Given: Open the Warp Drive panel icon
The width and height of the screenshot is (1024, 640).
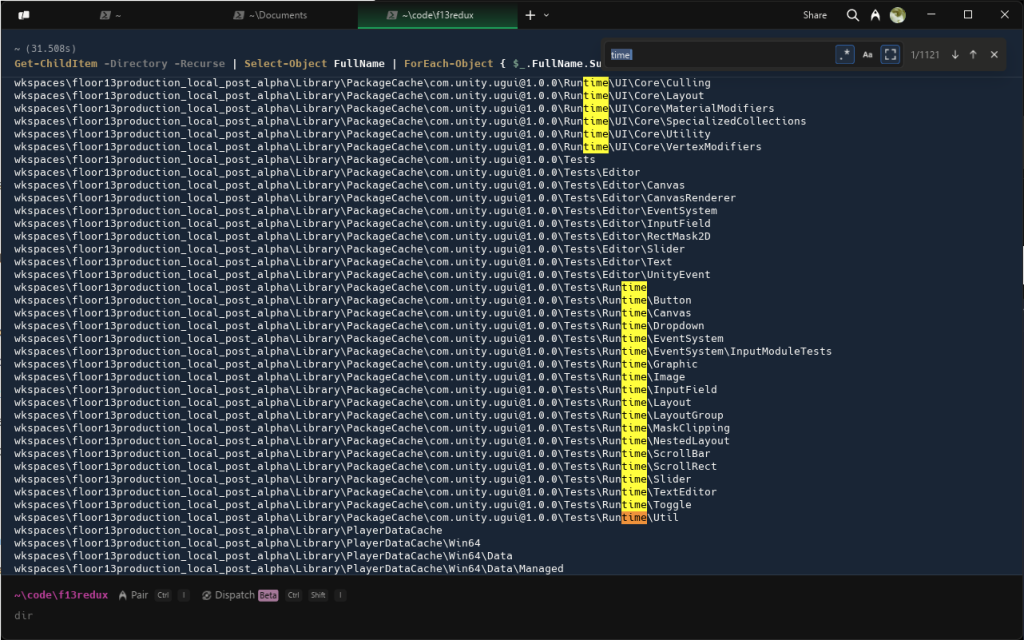Looking at the screenshot, I should click(x=24, y=15).
